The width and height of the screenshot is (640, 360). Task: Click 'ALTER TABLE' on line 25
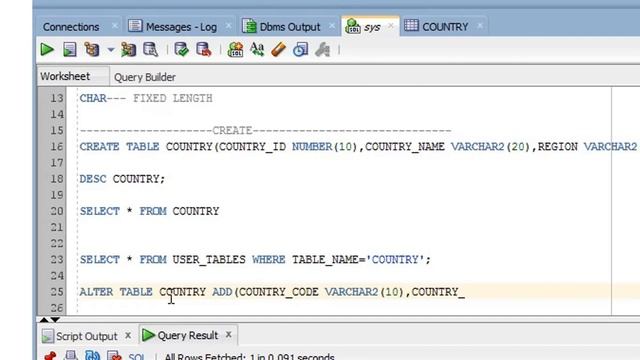tap(116, 292)
